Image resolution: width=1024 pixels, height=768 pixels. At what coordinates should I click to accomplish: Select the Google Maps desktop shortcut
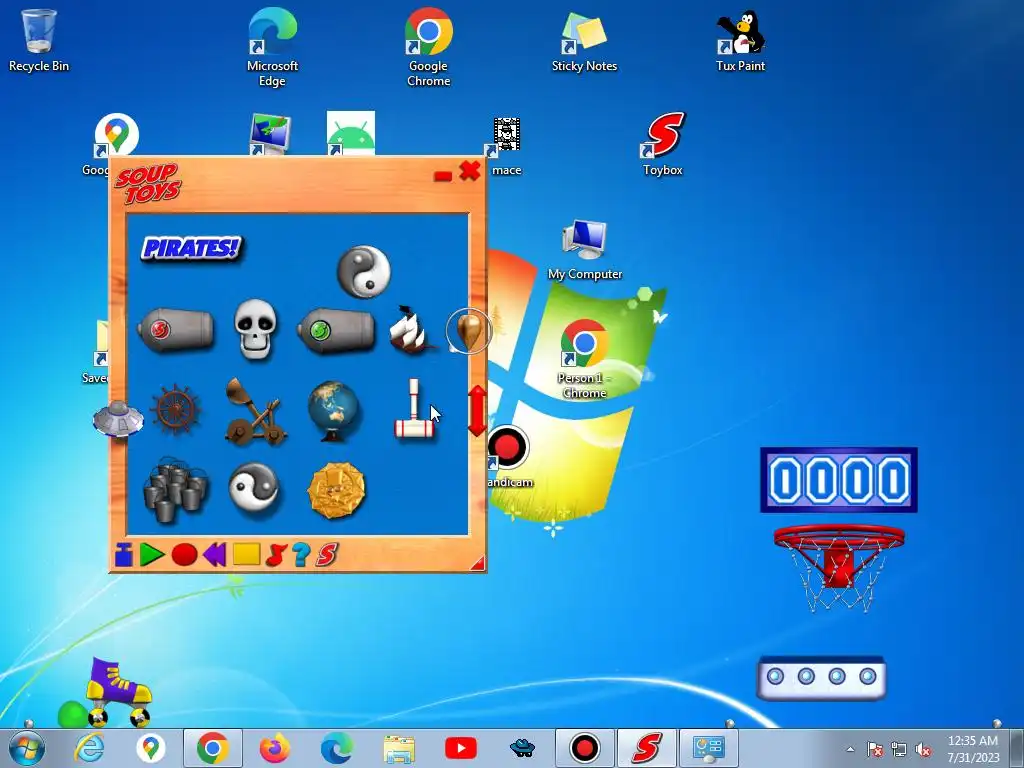tap(116, 136)
